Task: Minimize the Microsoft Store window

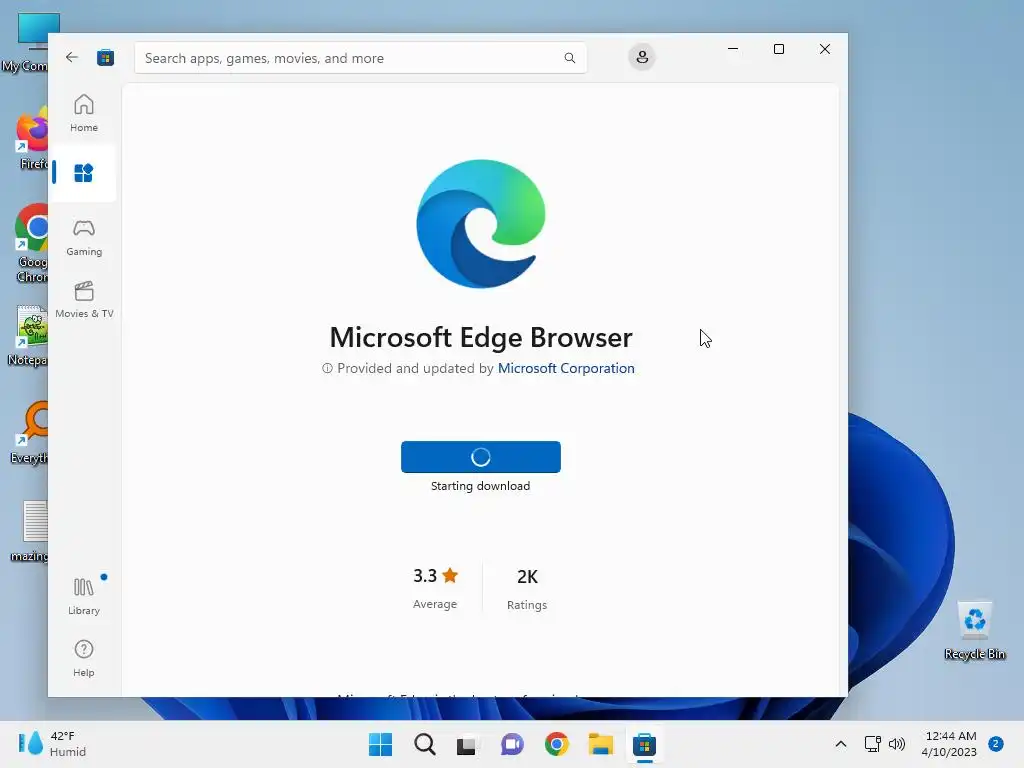Action: coord(733,49)
